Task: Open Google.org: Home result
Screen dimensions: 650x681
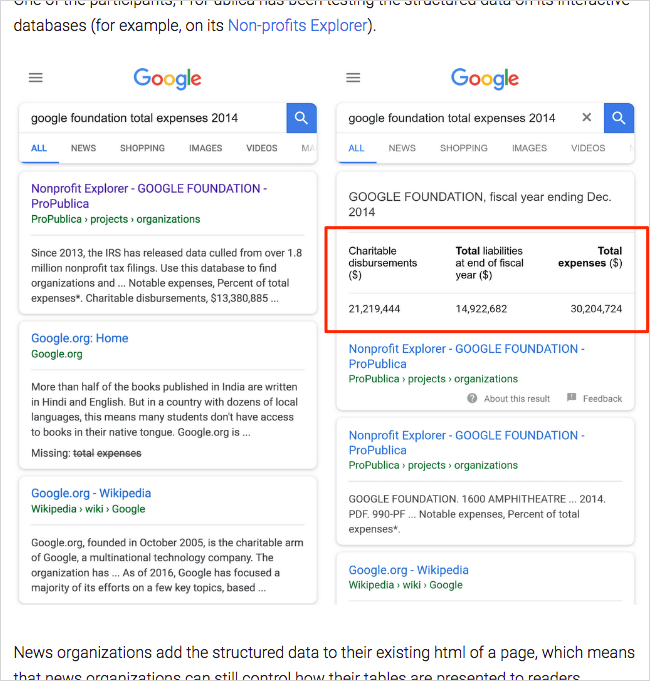Action: (79, 338)
